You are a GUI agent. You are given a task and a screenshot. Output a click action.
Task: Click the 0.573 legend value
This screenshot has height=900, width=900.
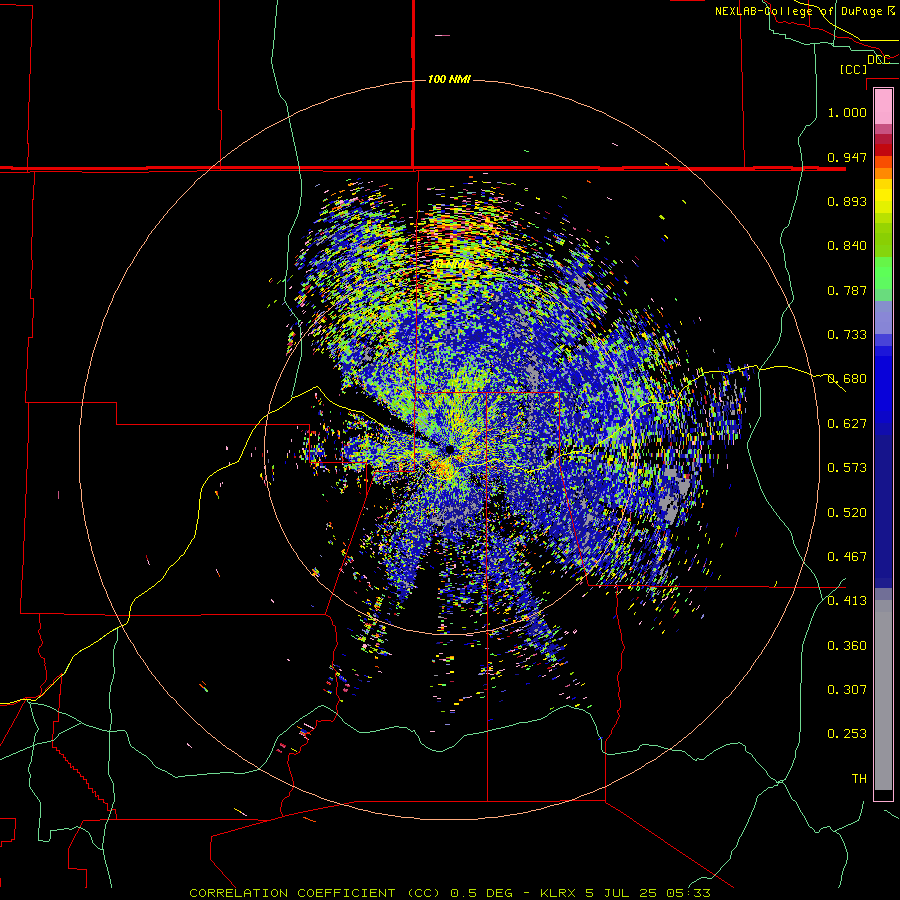tap(847, 468)
